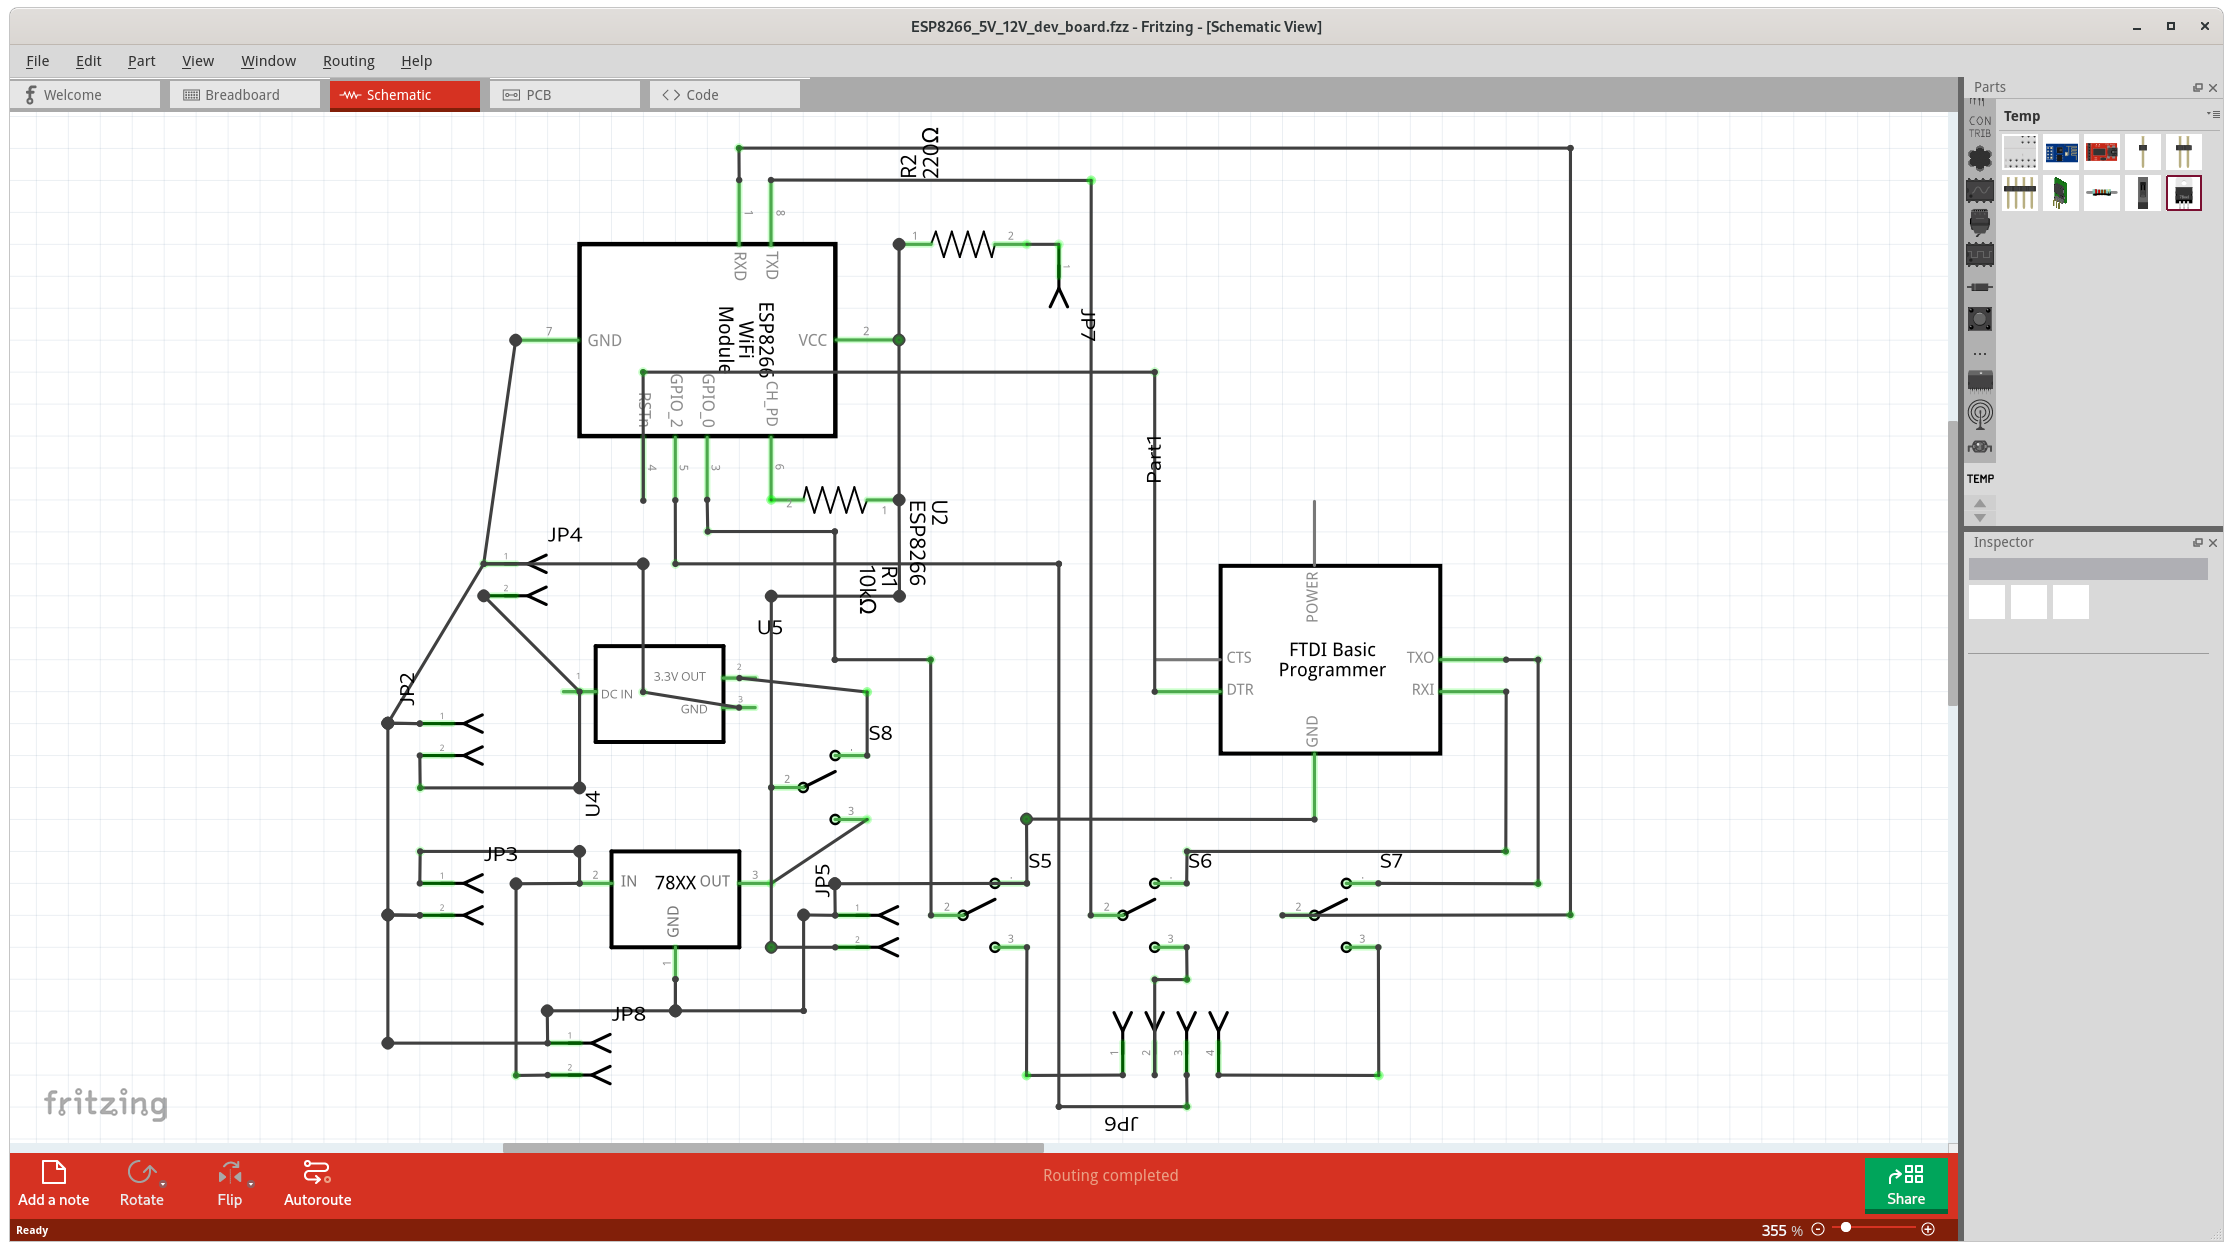Select the RF antenna parts category

click(1979, 414)
